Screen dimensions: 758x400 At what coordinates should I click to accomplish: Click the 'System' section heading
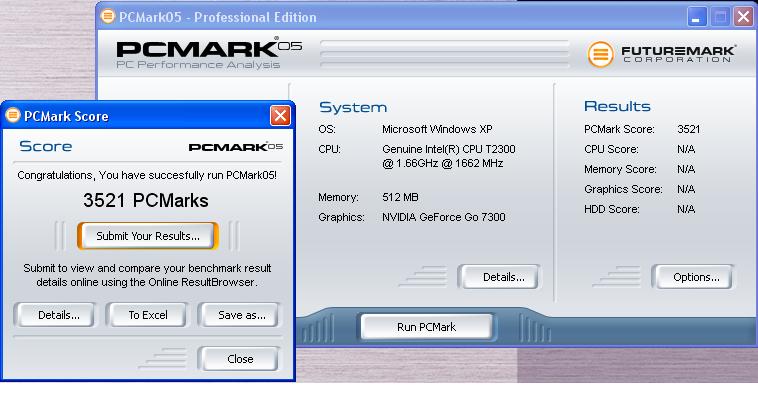tap(353, 107)
